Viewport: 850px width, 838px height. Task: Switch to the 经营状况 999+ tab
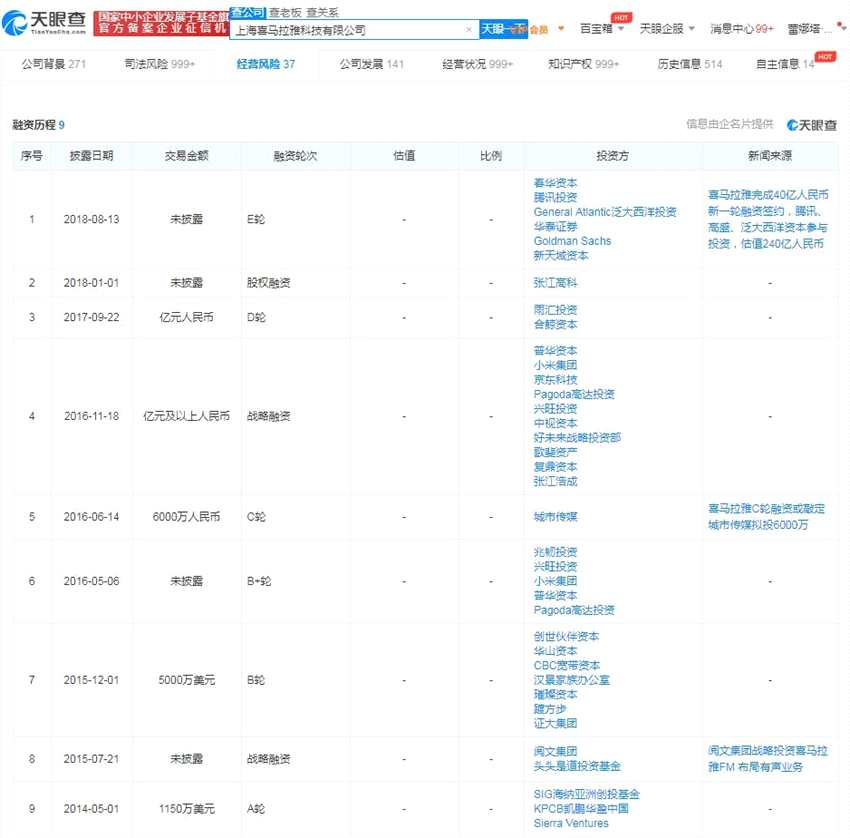[477, 64]
